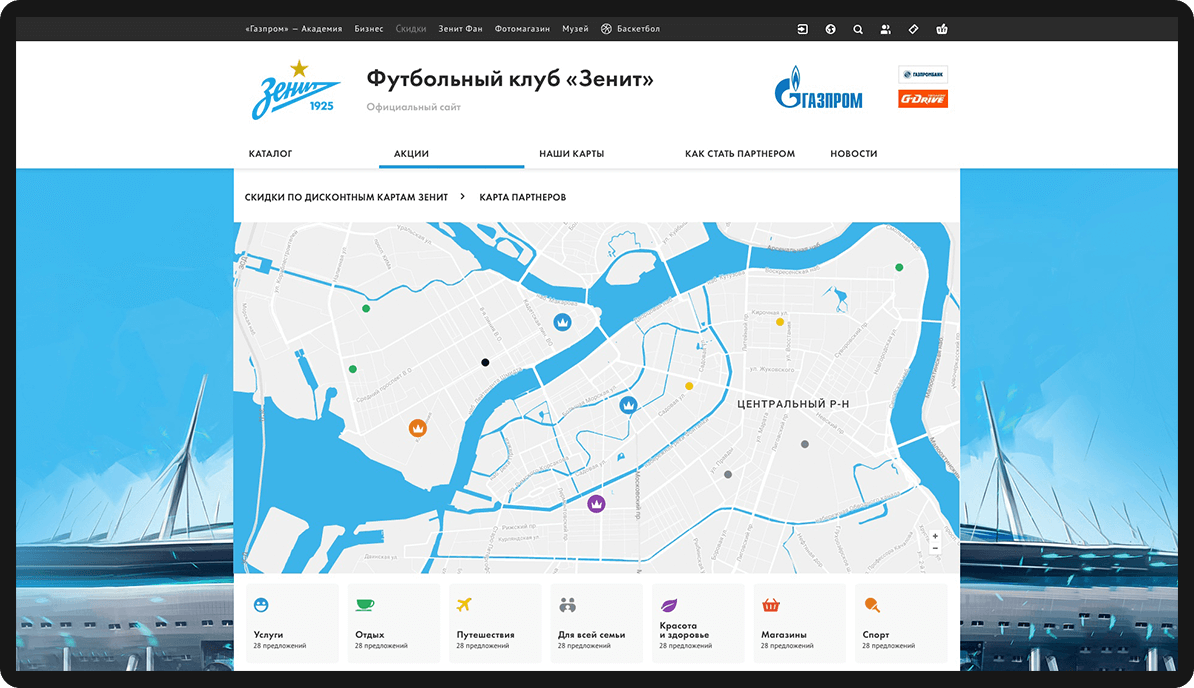1194x688 pixels.
Task: Click the Официальный сайт subtitle
Action: coord(413,107)
